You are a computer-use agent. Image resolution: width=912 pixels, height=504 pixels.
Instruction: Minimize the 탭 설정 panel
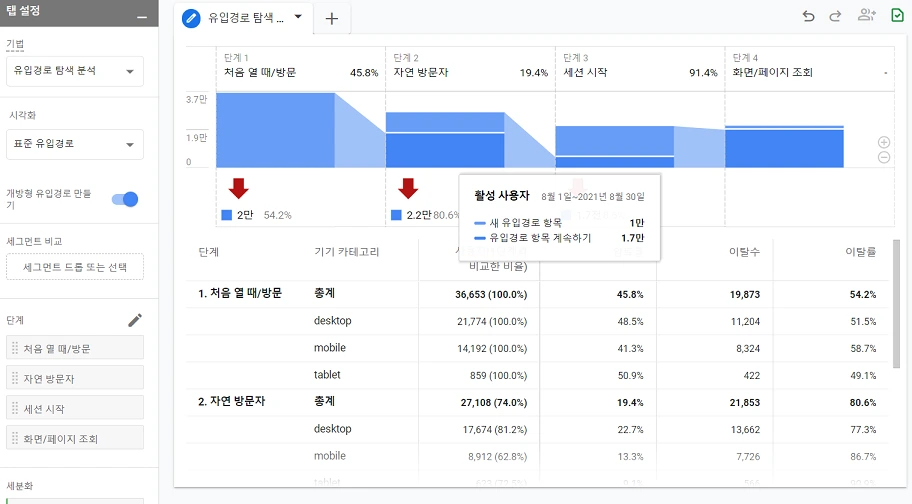coord(142,17)
